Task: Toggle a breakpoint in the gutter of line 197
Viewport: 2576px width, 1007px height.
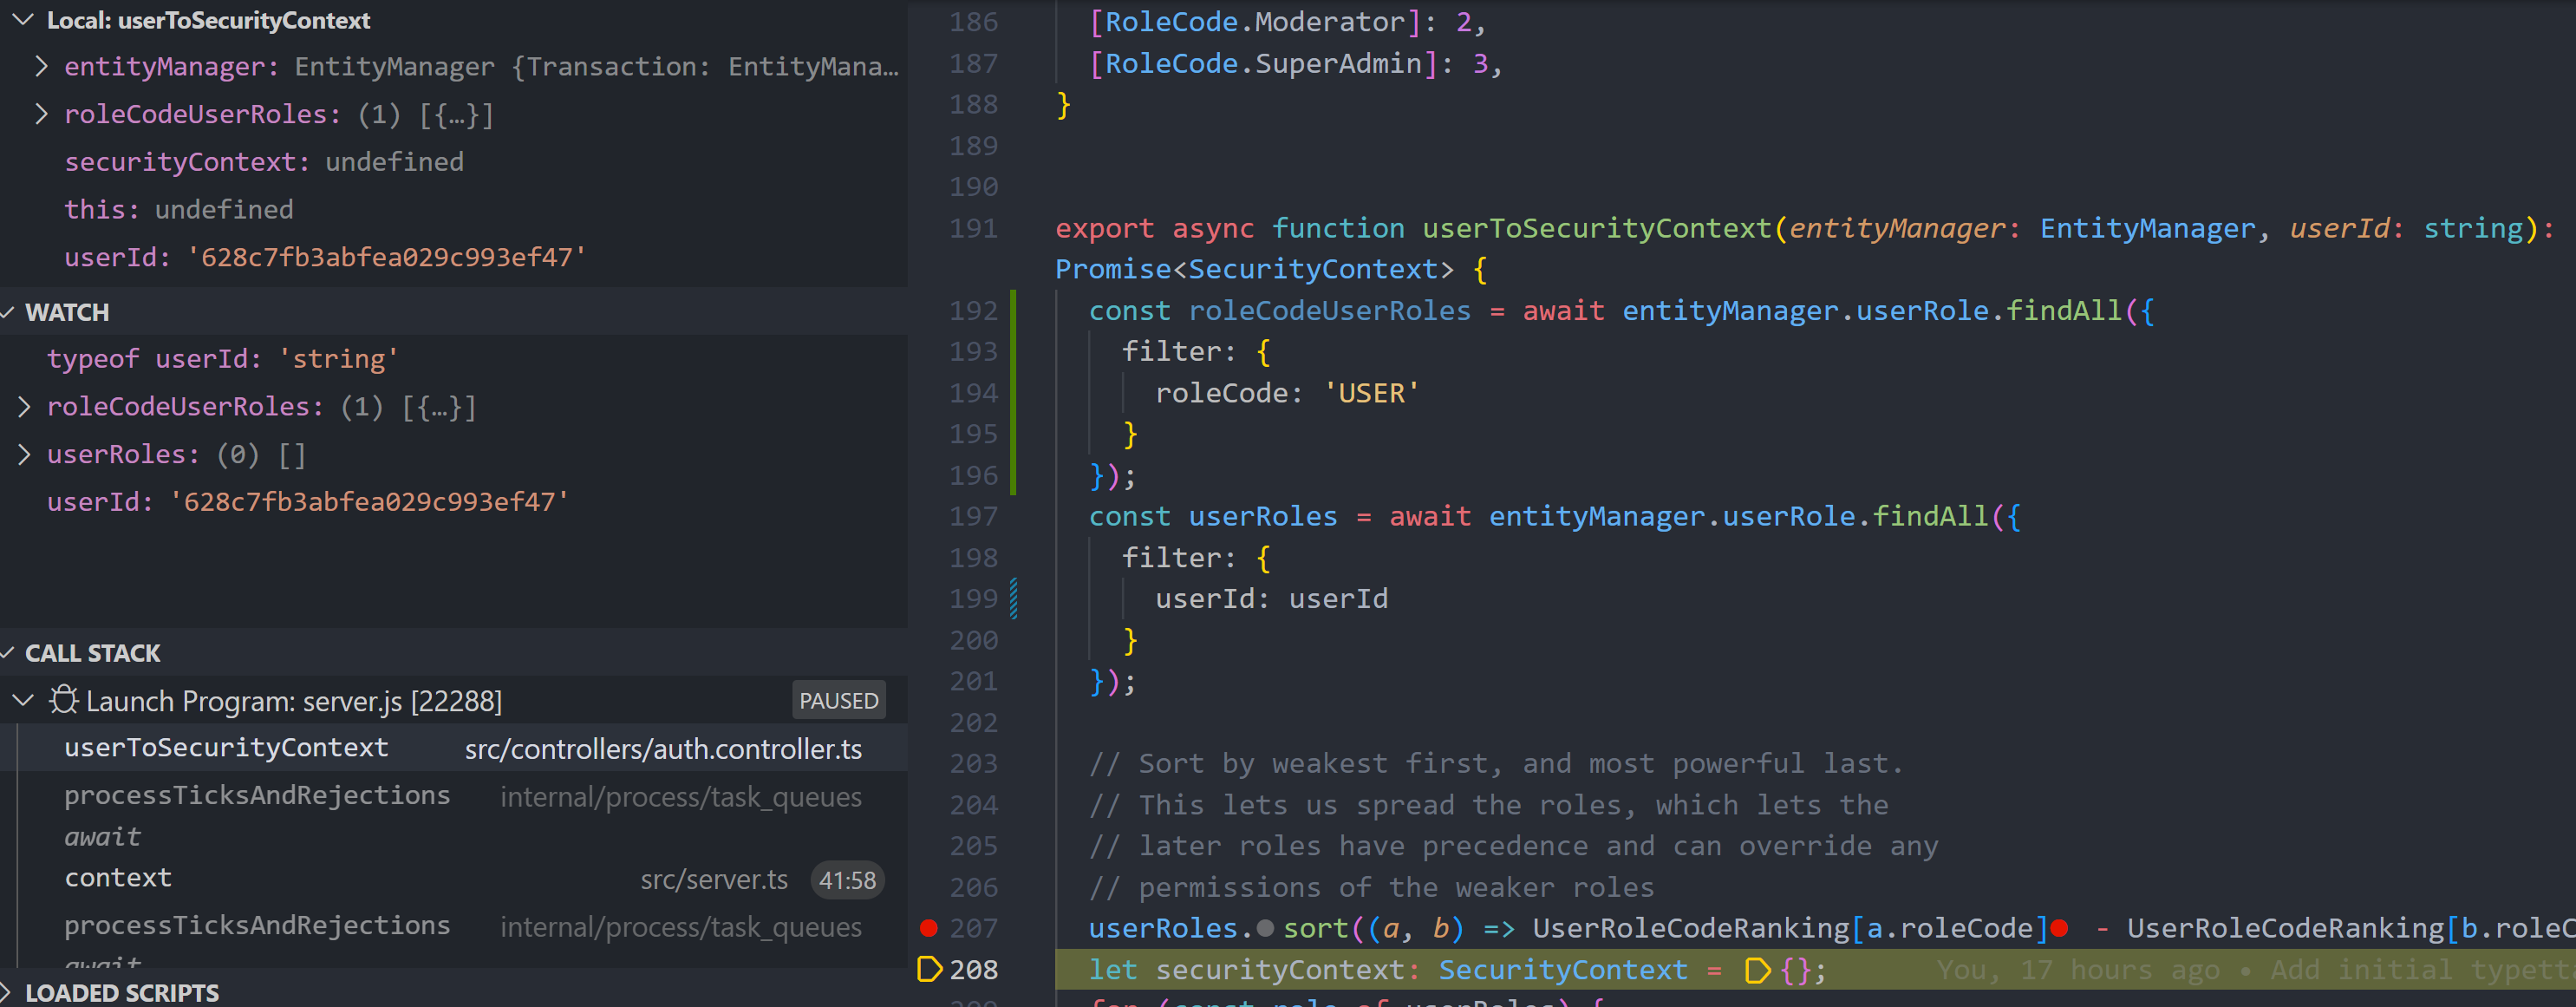Action: [931, 516]
